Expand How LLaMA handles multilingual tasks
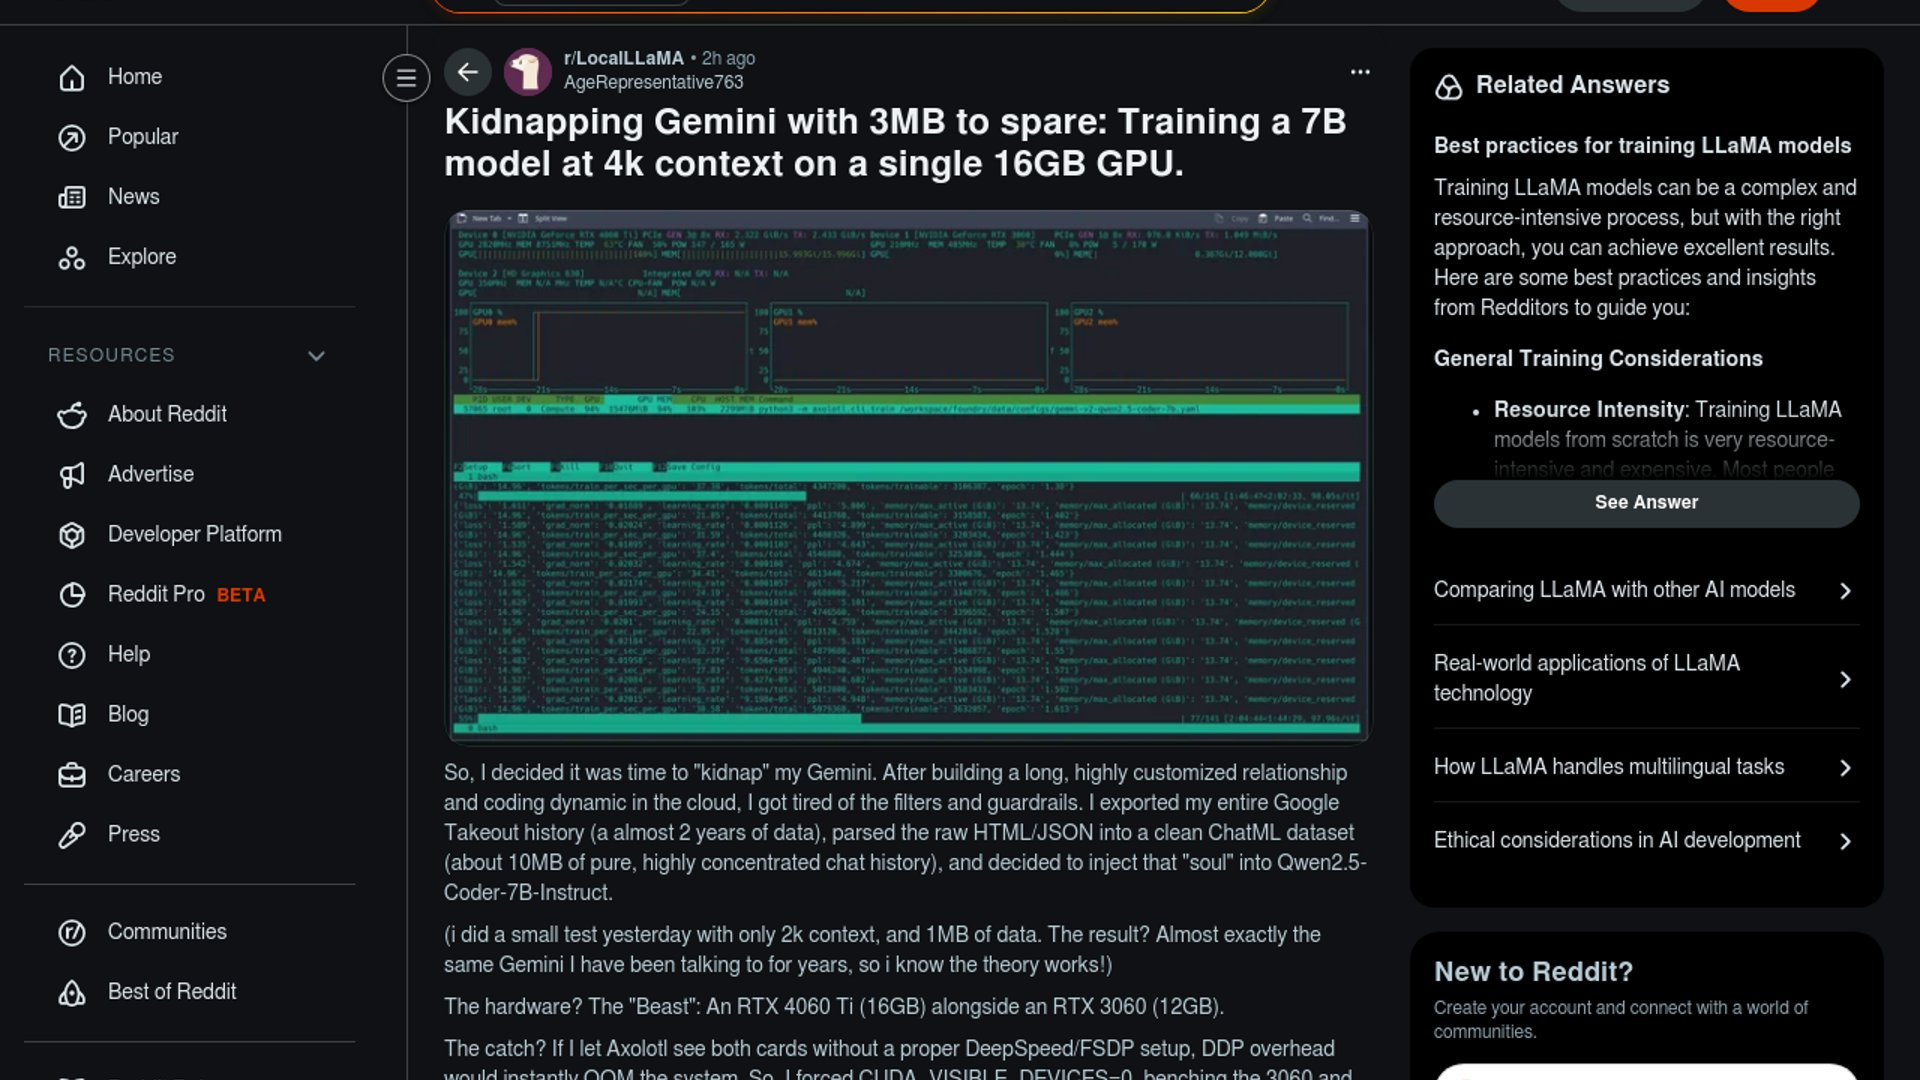 tap(1845, 768)
